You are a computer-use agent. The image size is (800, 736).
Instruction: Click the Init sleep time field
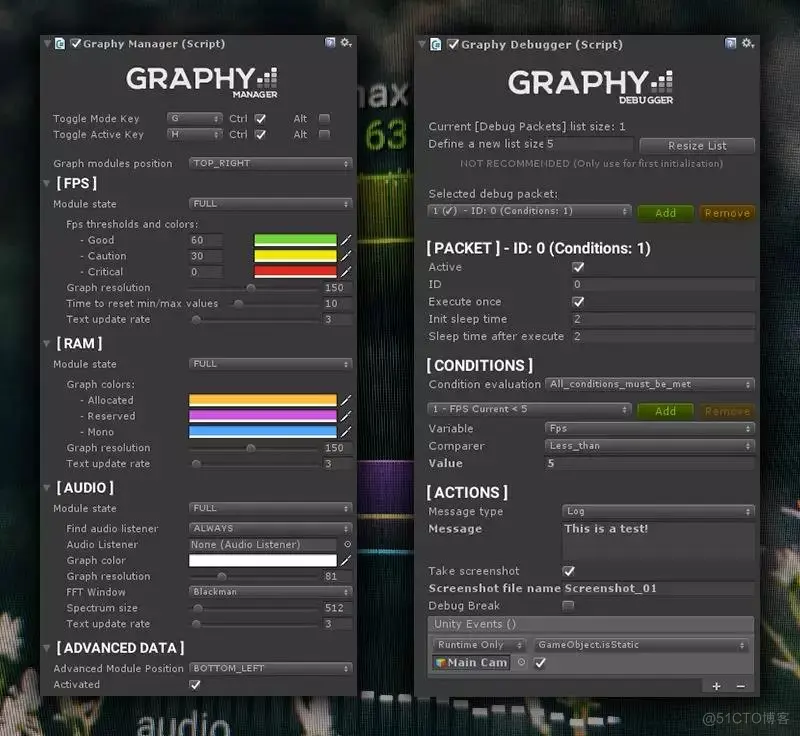pos(663,319)
